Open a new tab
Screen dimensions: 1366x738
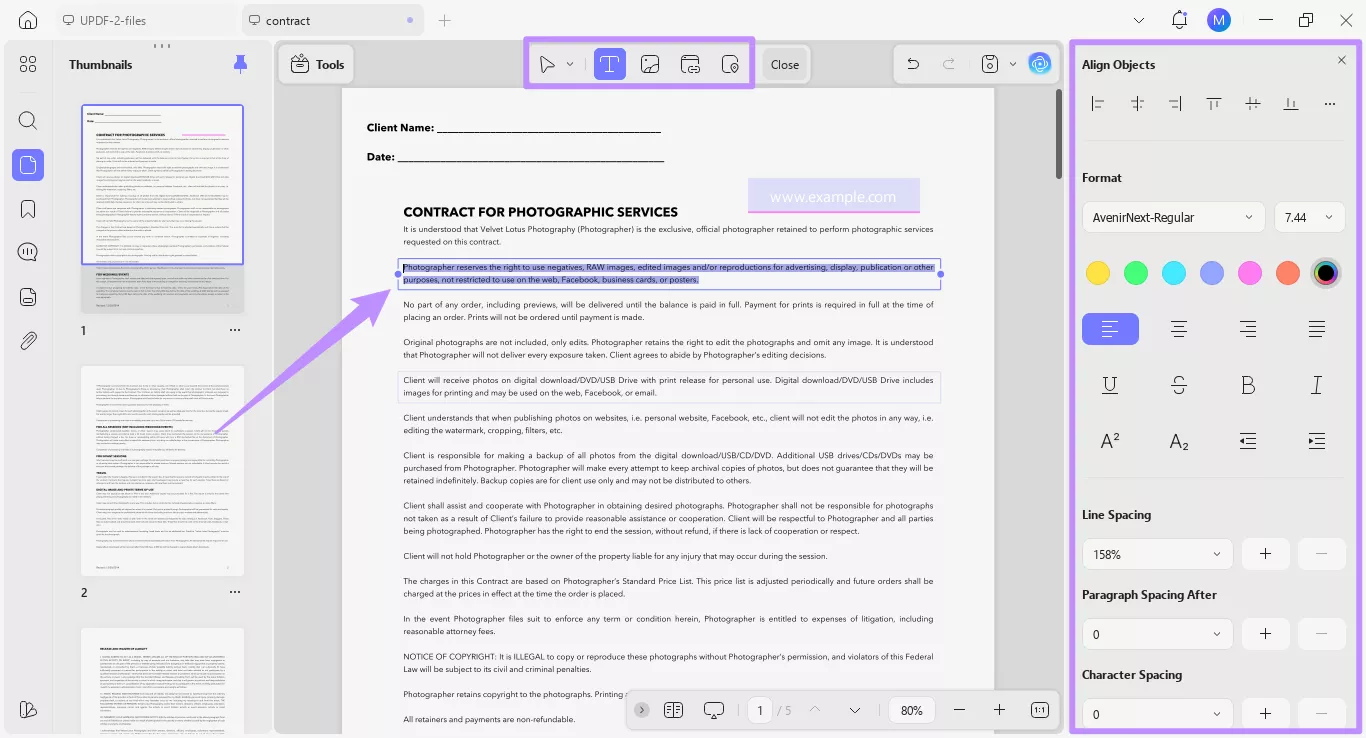445,20
